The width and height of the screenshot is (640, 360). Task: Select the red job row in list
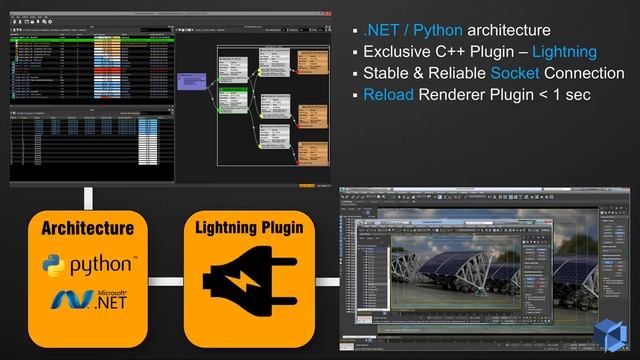(x=92, y=70)
